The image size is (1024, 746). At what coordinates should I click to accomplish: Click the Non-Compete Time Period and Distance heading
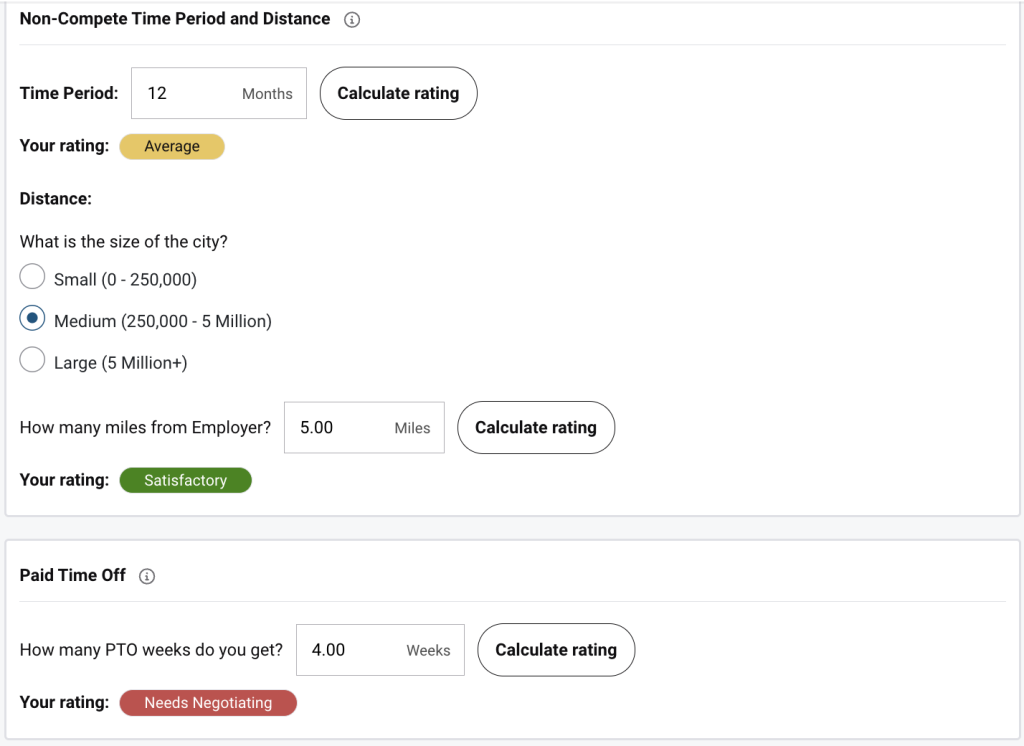coord(175,19)
